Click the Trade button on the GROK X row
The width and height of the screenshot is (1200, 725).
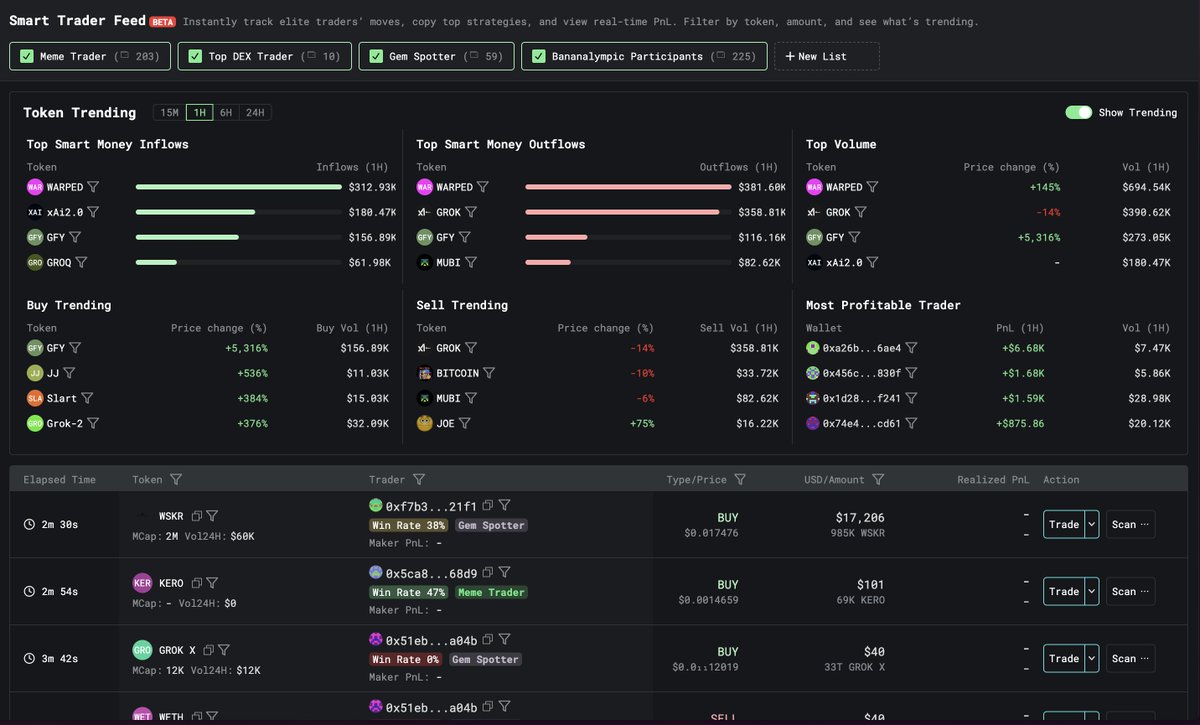point(1066,658)
